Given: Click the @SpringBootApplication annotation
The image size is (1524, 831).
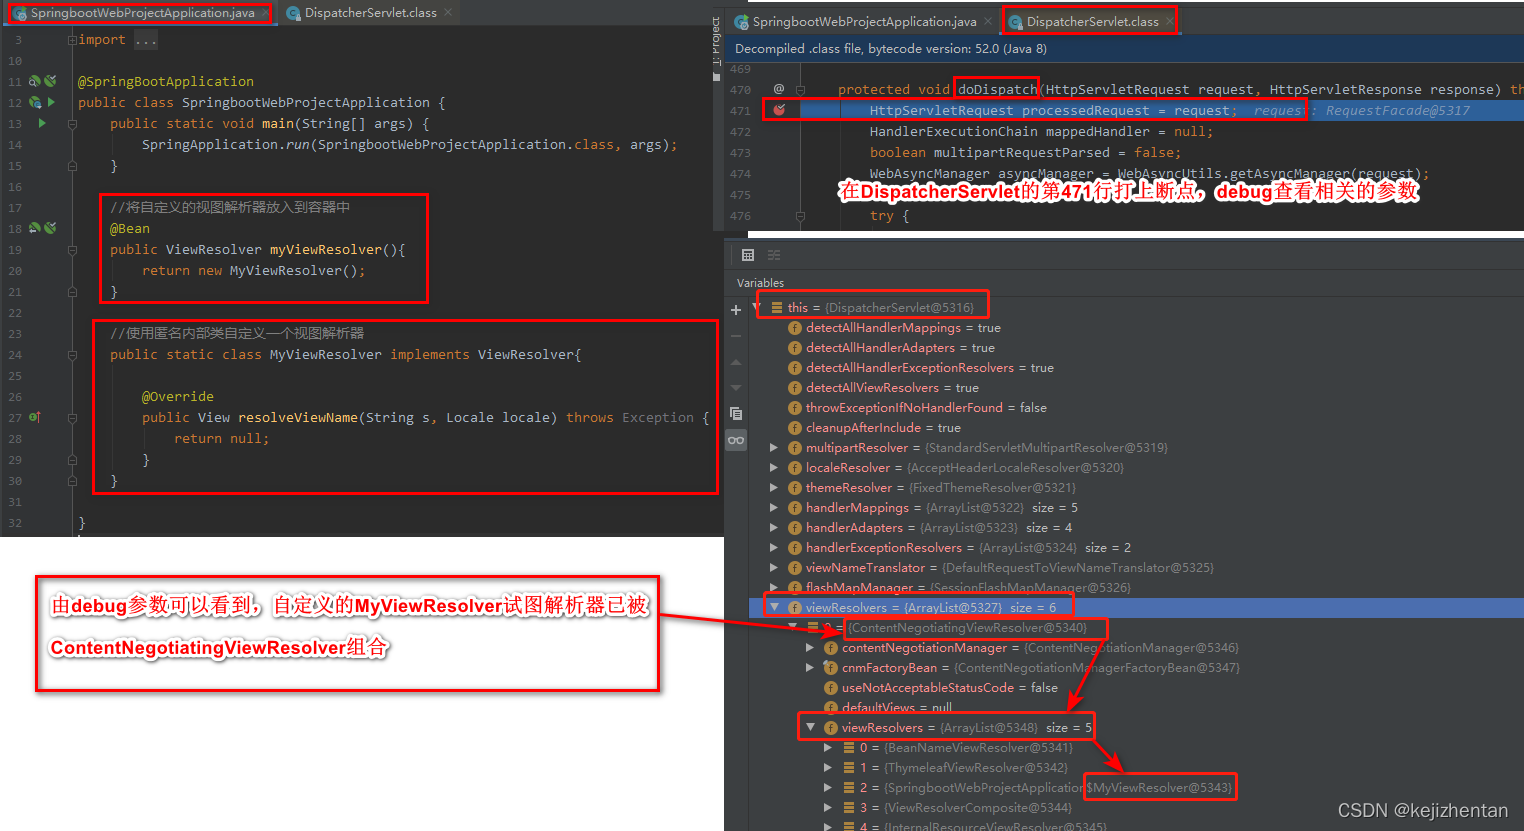Looking at the screenshot, I should [166, 81].
